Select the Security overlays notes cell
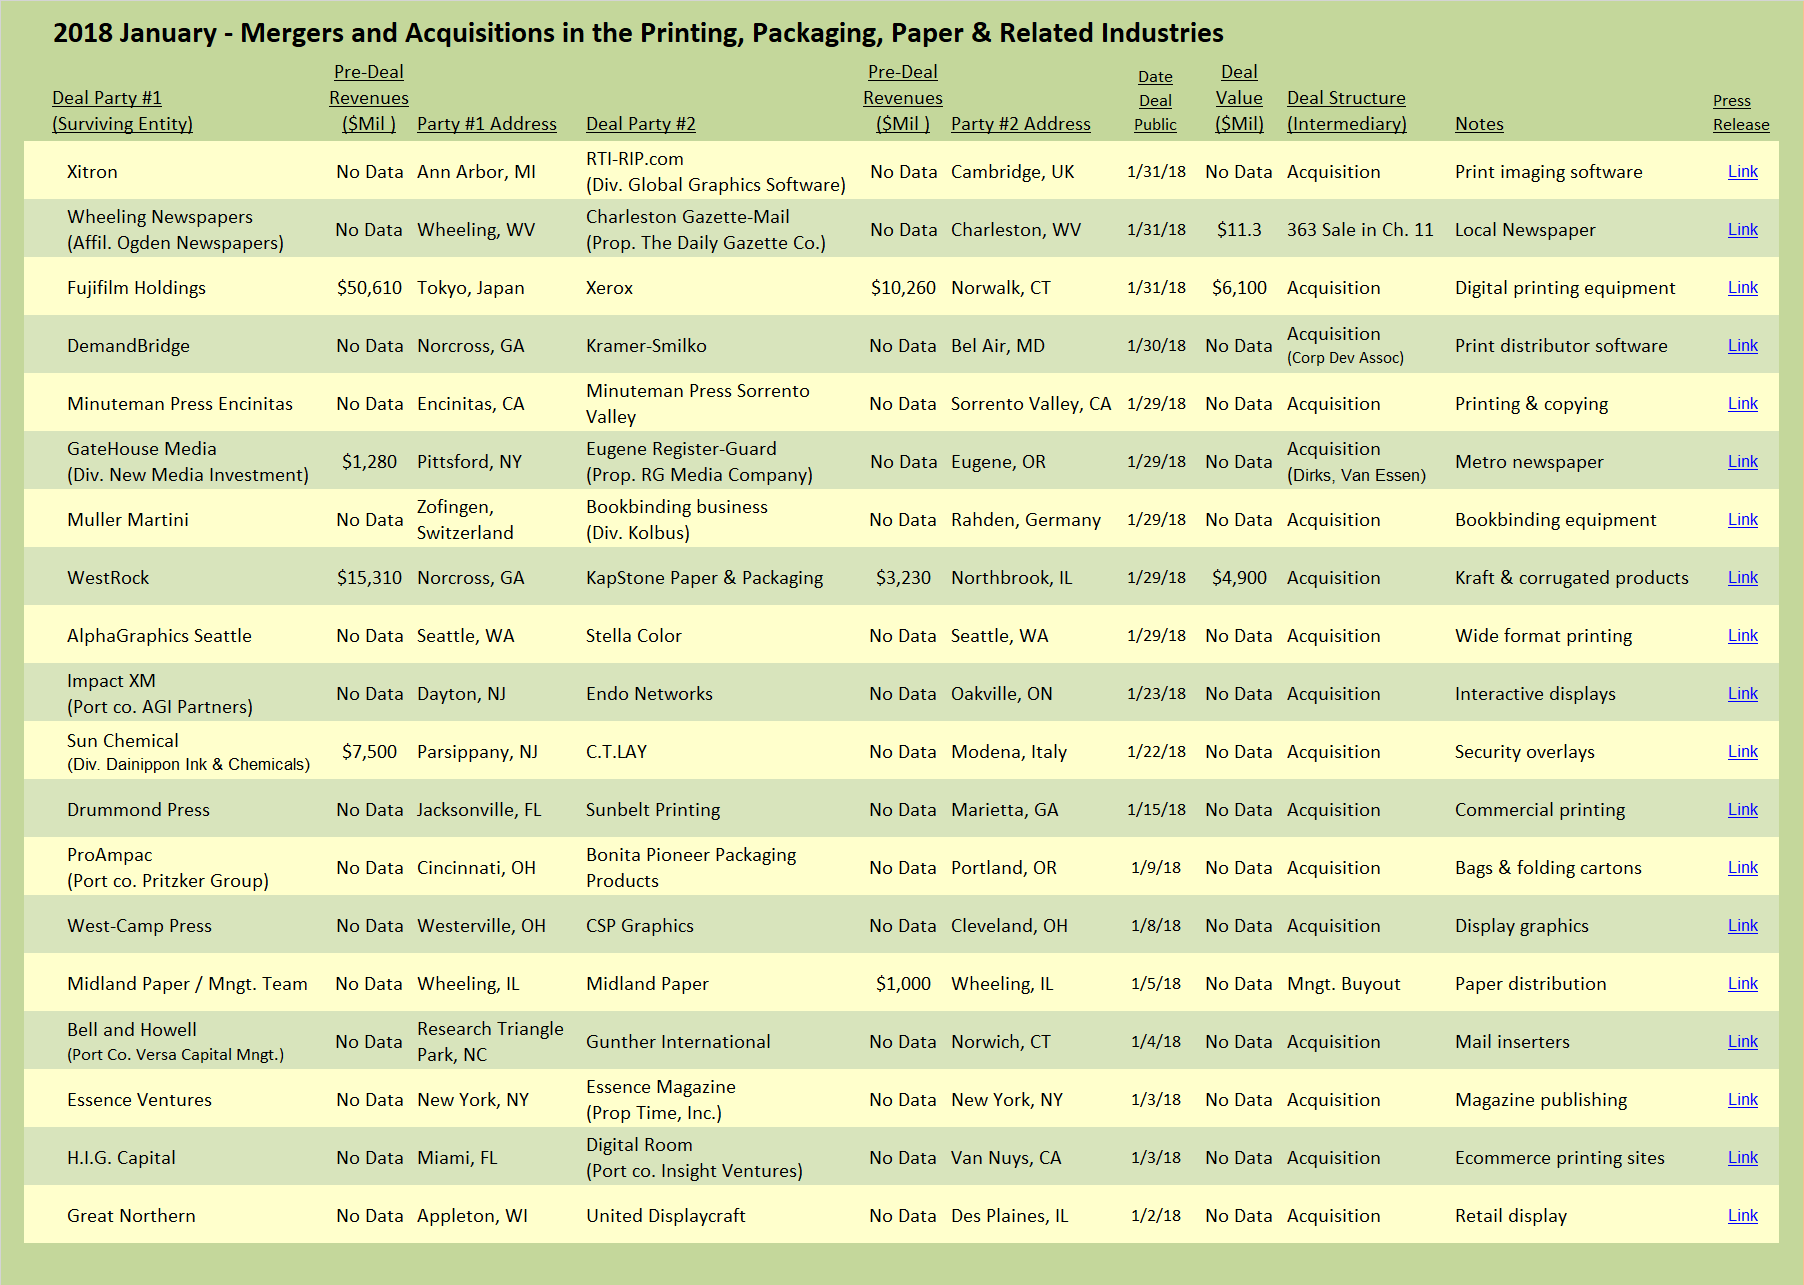 [1525, 752]
